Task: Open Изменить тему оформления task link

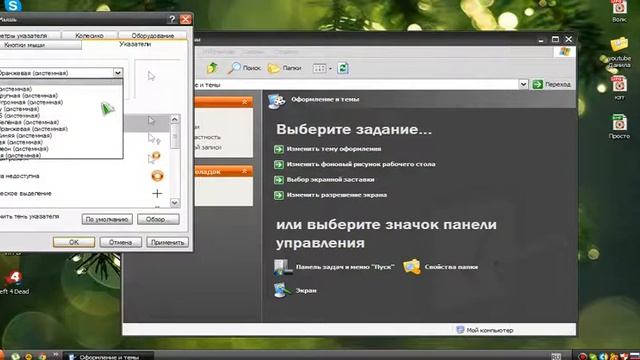Action: pos(334,149)
